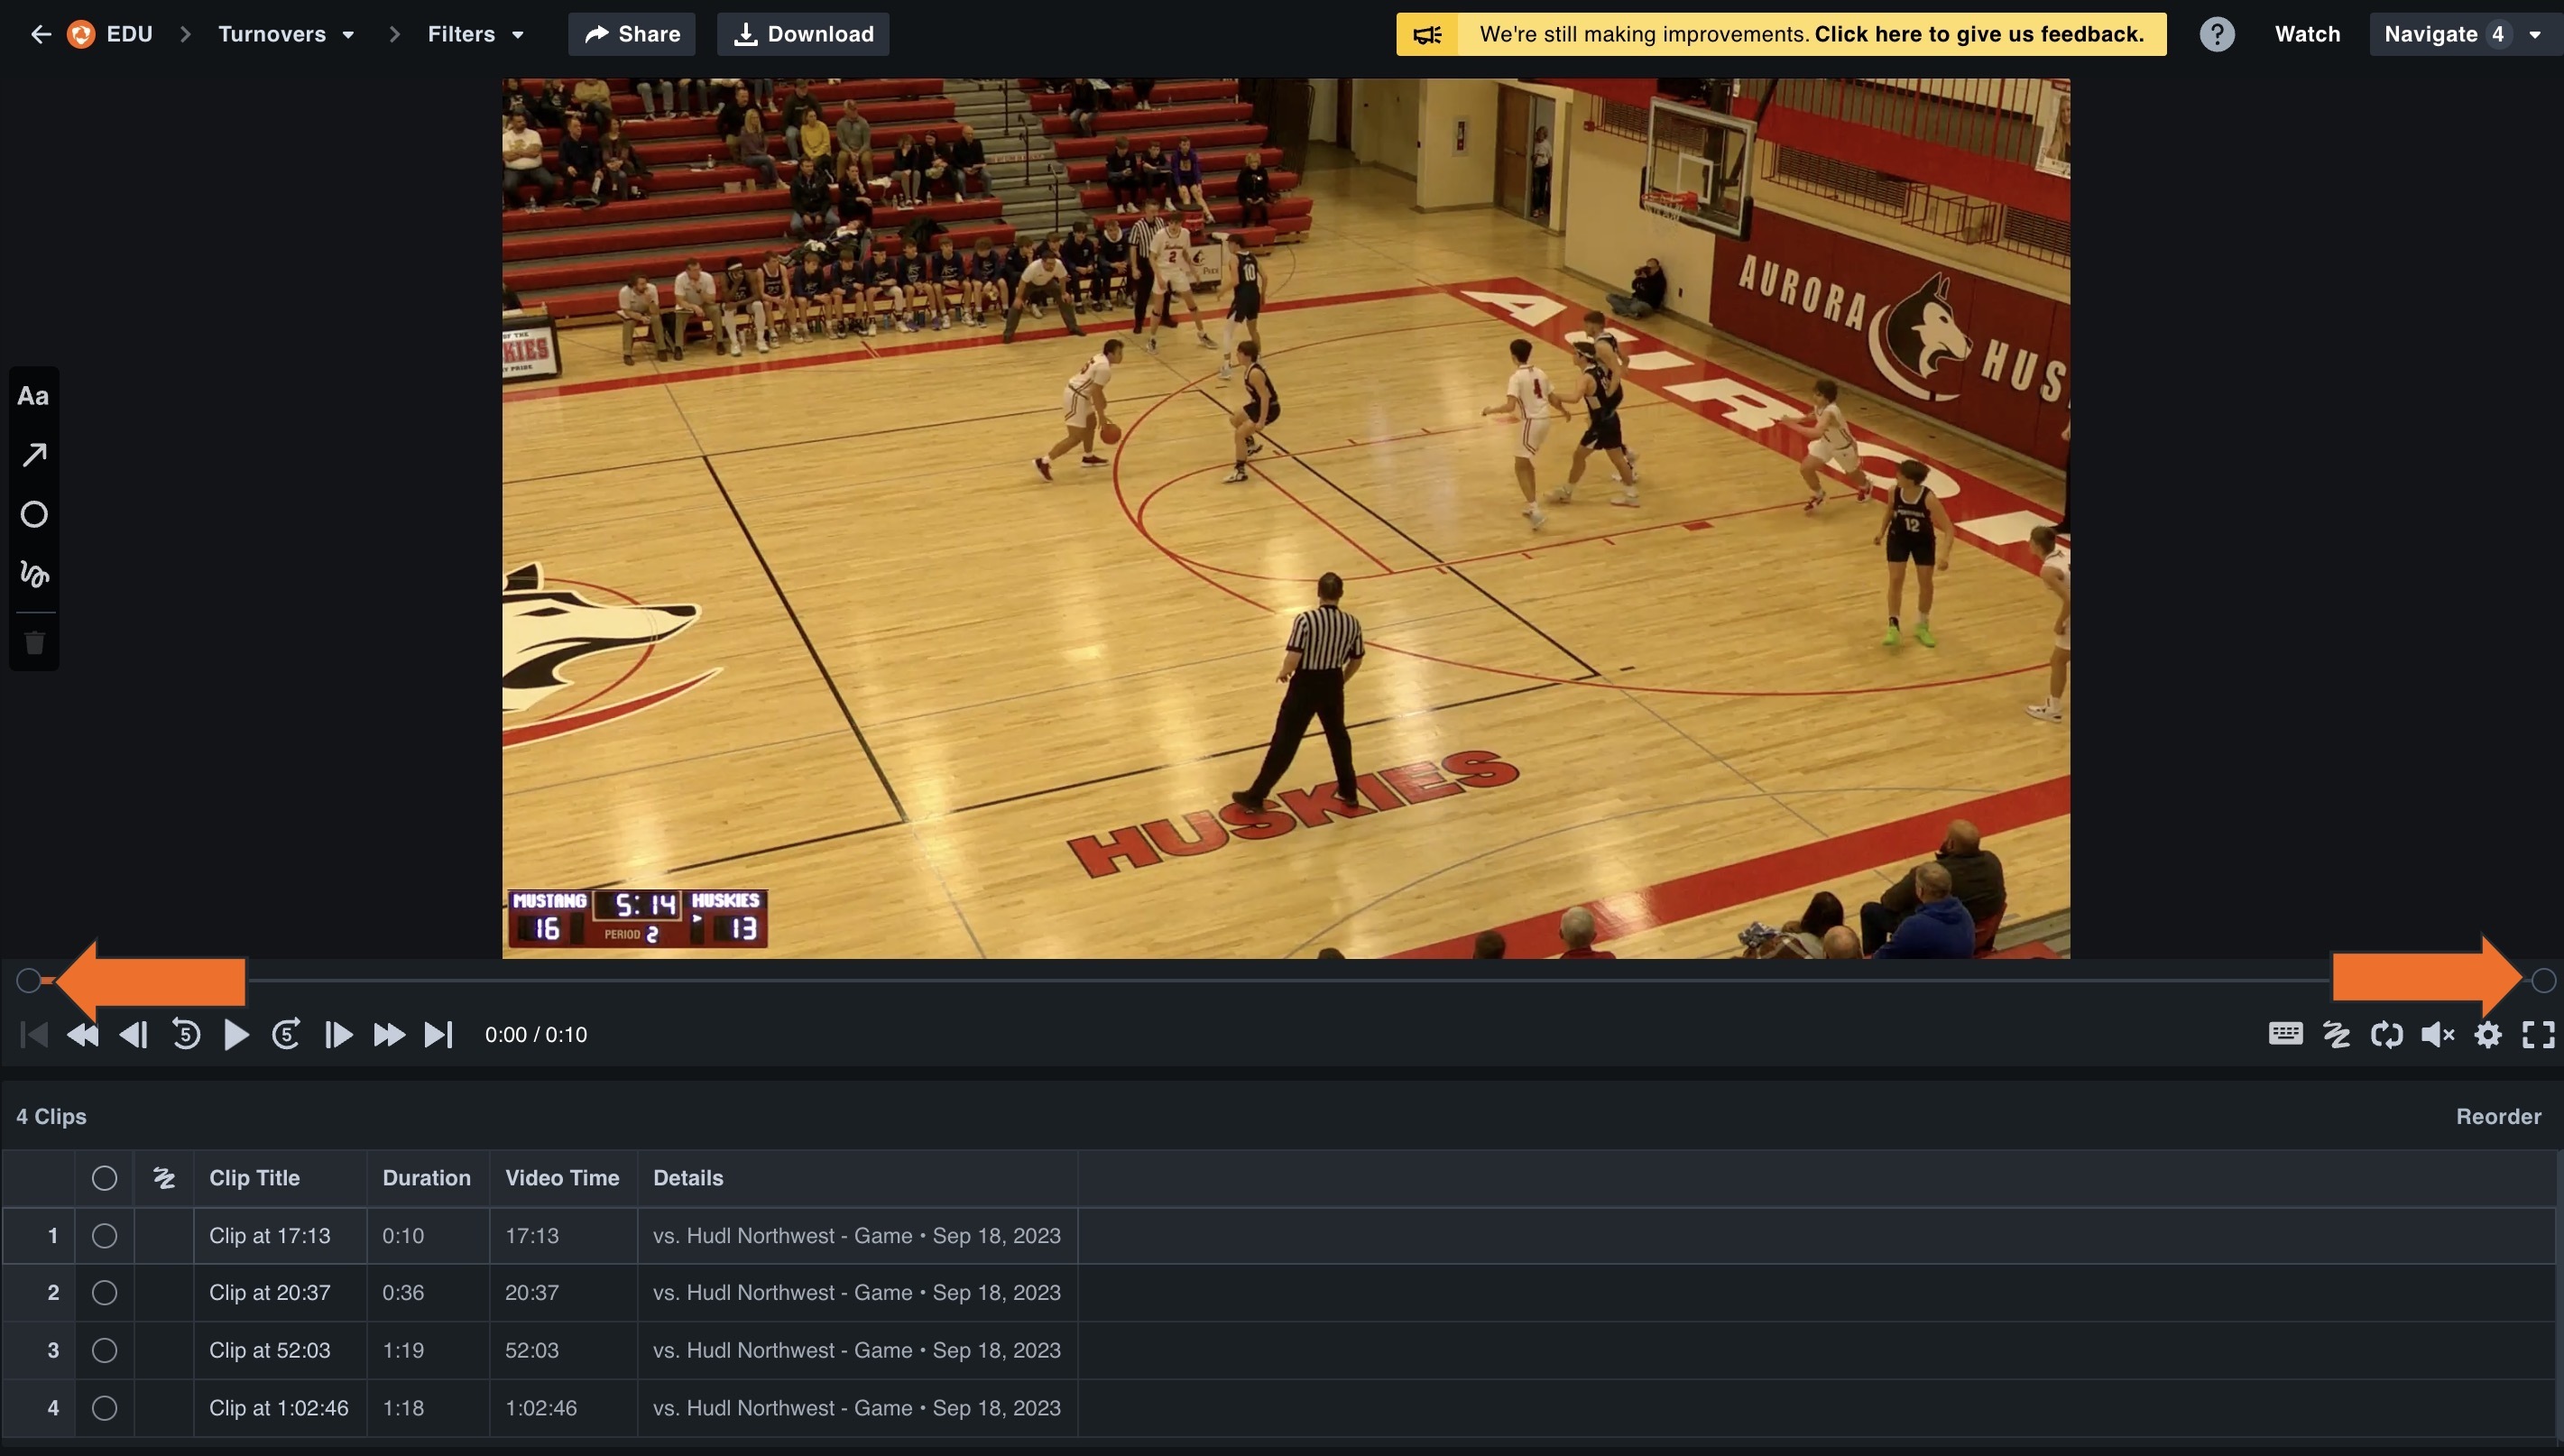Click the trash icon to delete annotations
The height and width of the screenshot is (1456, 2564).
[33, 643]
